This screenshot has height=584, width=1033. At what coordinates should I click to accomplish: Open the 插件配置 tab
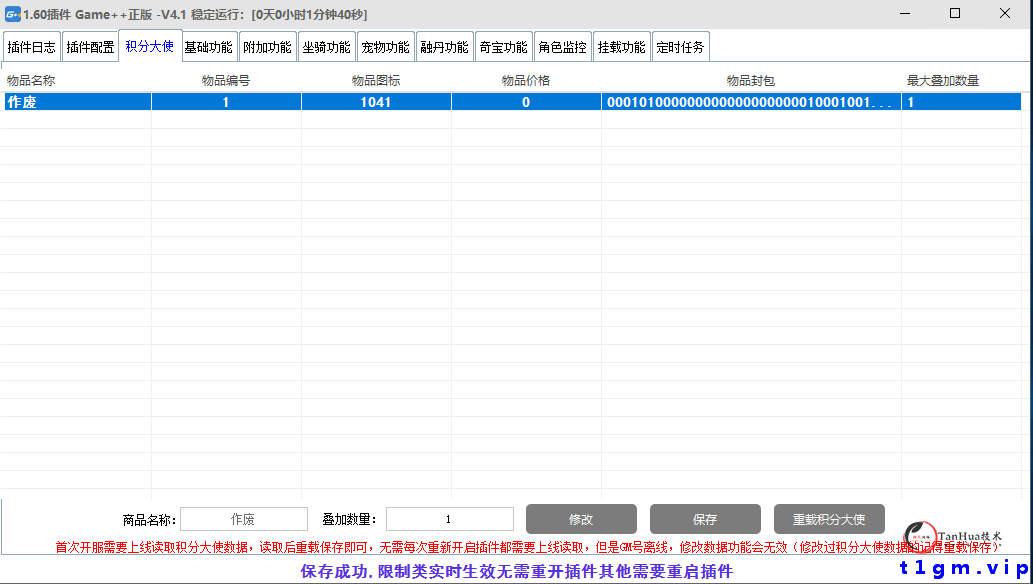pos(91,46)
